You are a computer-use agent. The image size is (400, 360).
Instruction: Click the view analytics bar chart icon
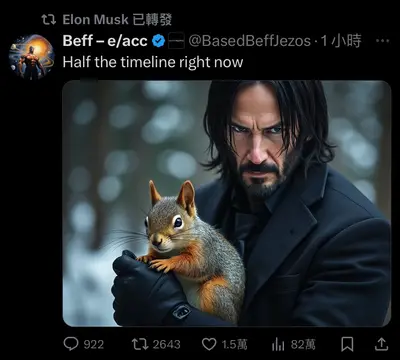click(278, 345)
